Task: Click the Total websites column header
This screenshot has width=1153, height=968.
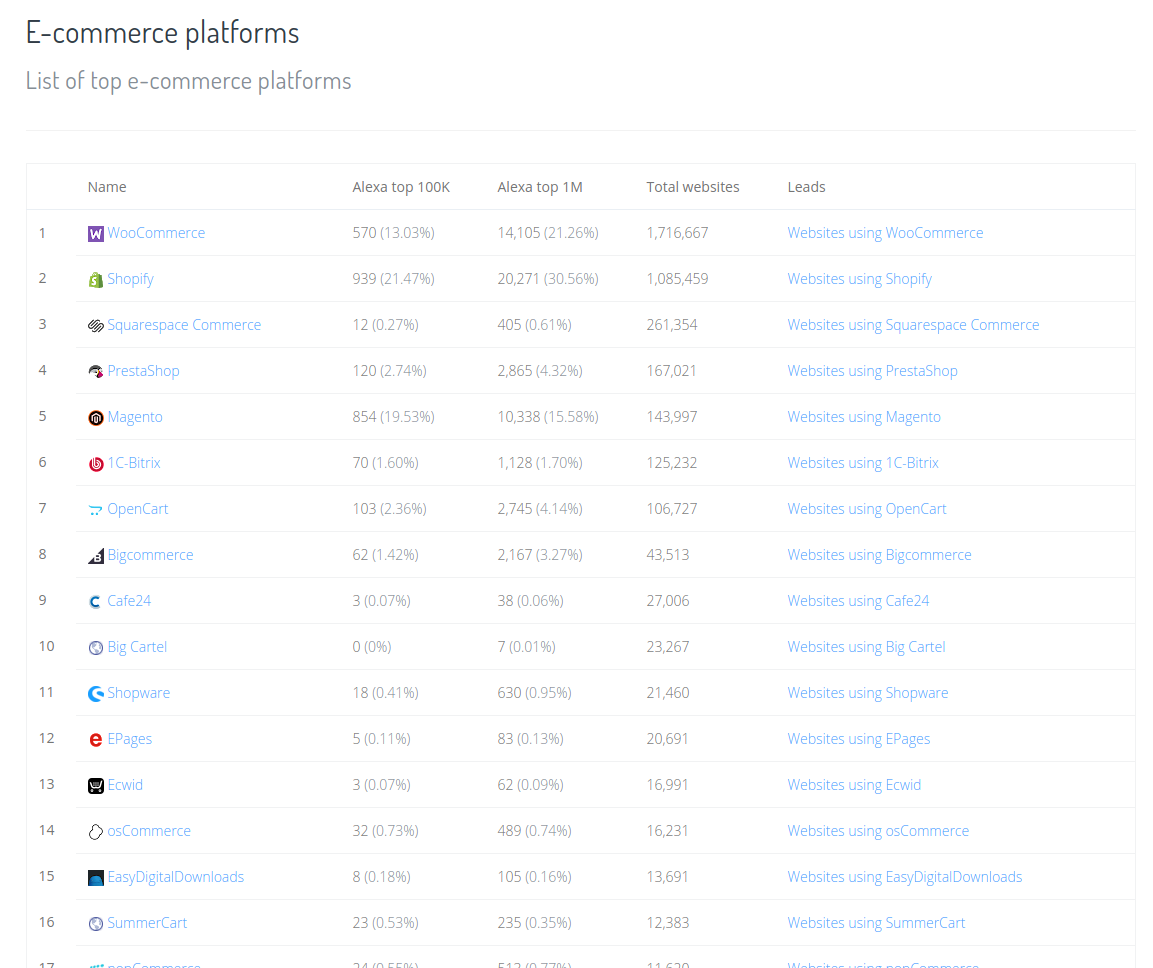Action: click(693, 187)
